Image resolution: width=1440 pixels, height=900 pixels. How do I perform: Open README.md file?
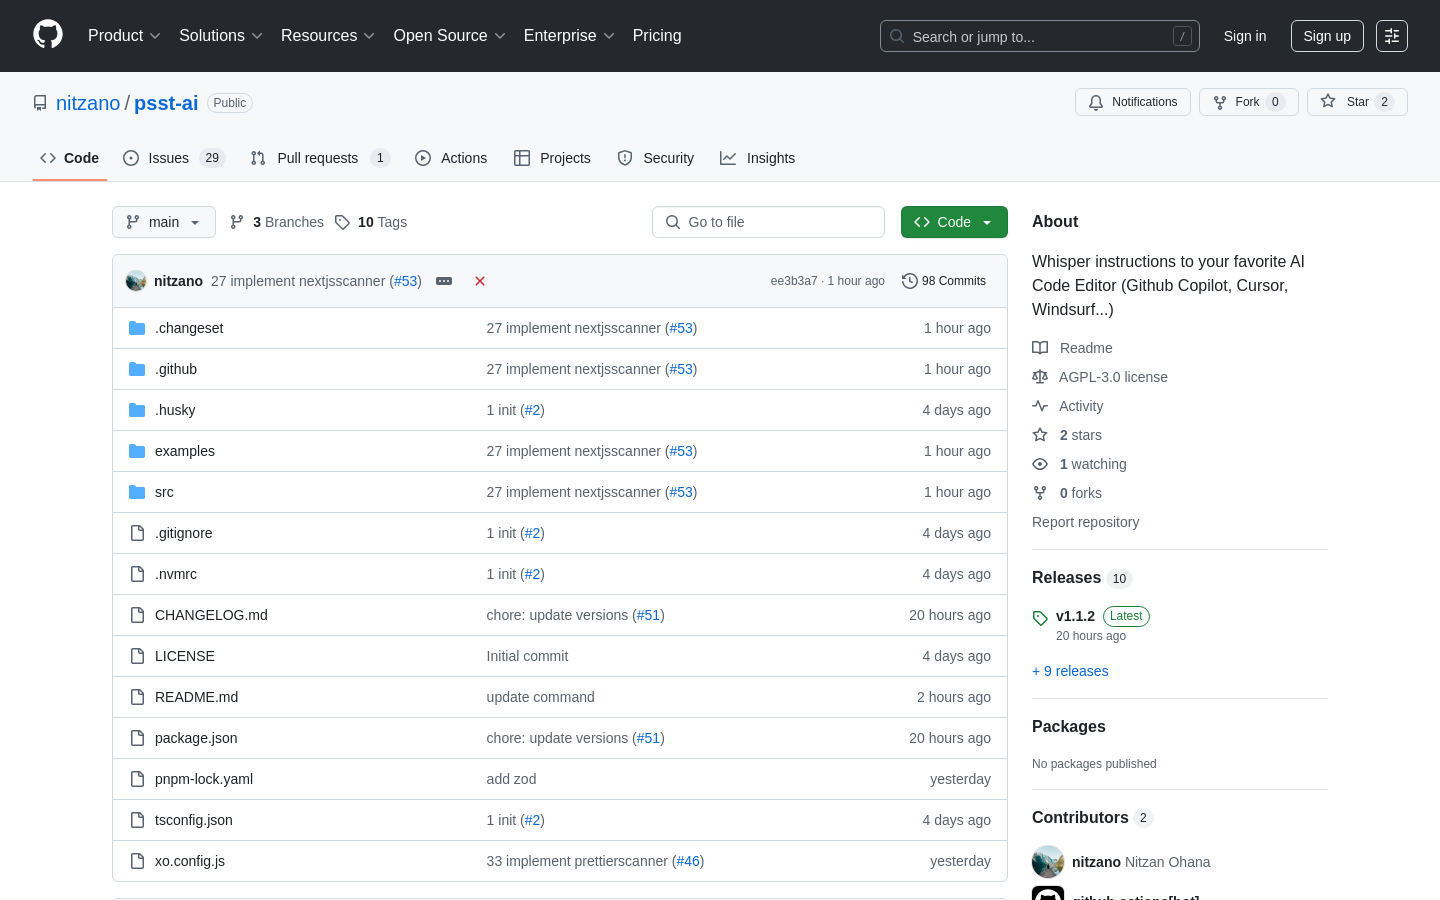point(196,697)
